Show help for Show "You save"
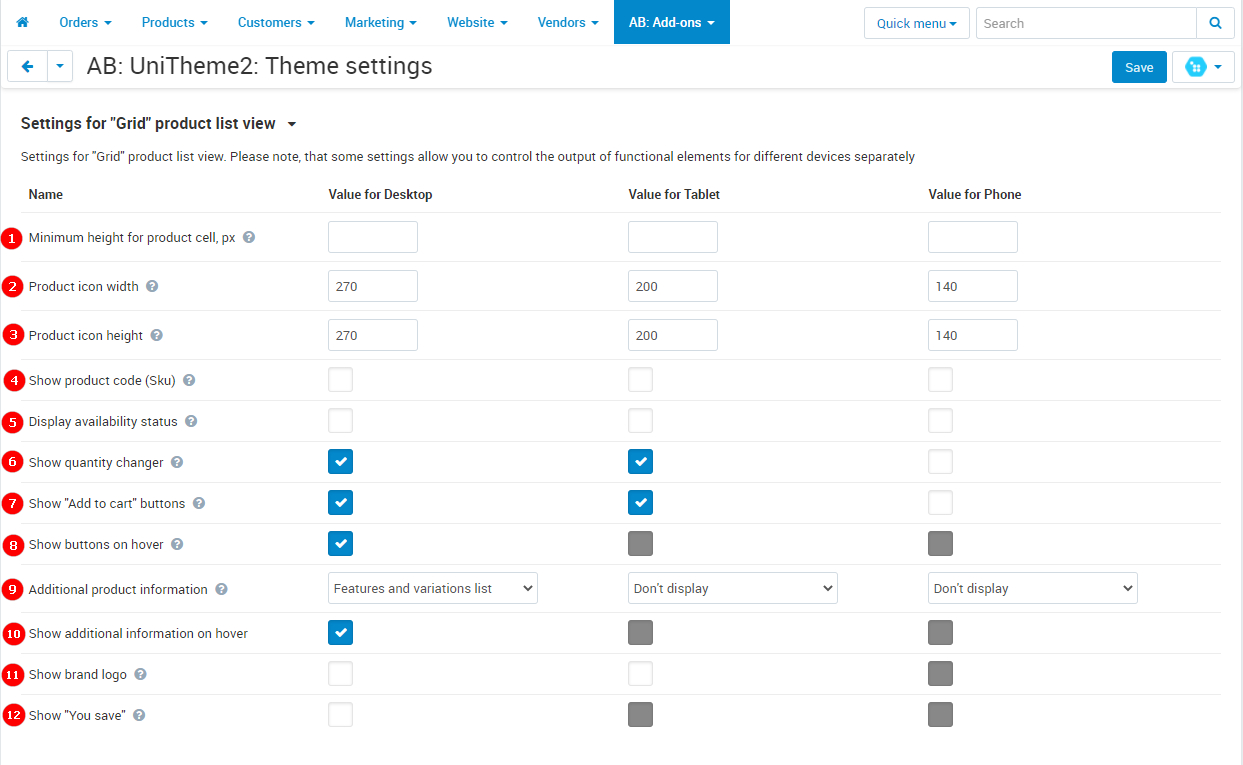This screenshot has width=1243, height=765. click(139, 715)
